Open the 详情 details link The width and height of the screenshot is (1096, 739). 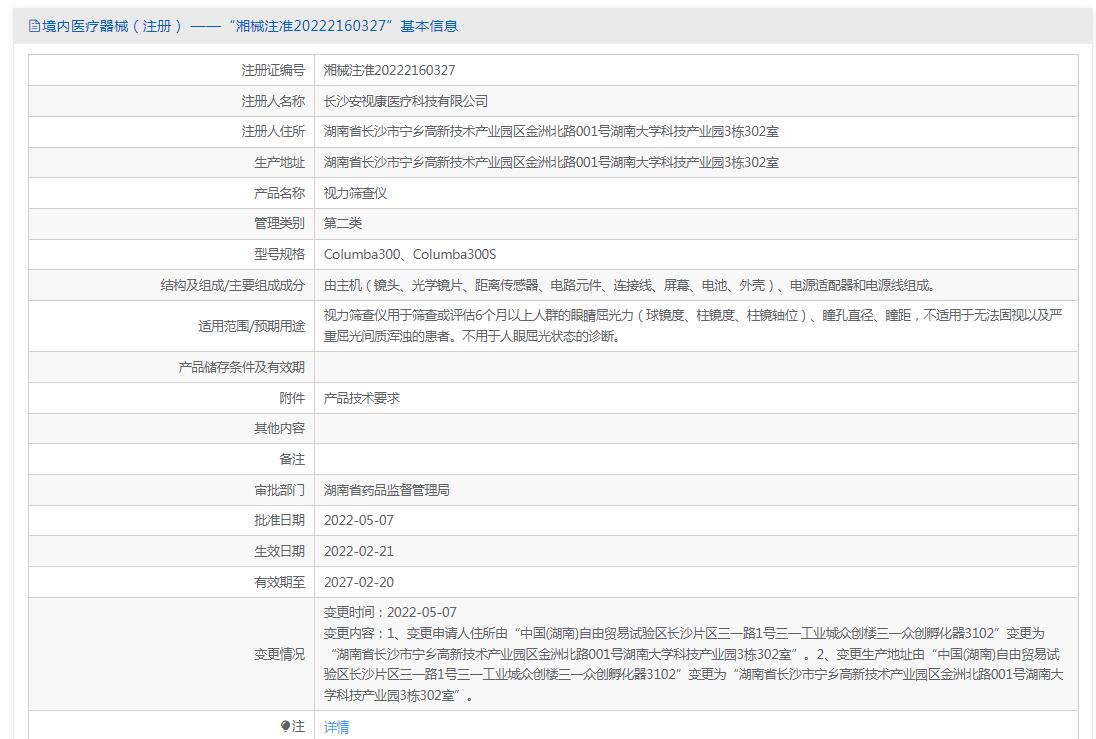337,727
